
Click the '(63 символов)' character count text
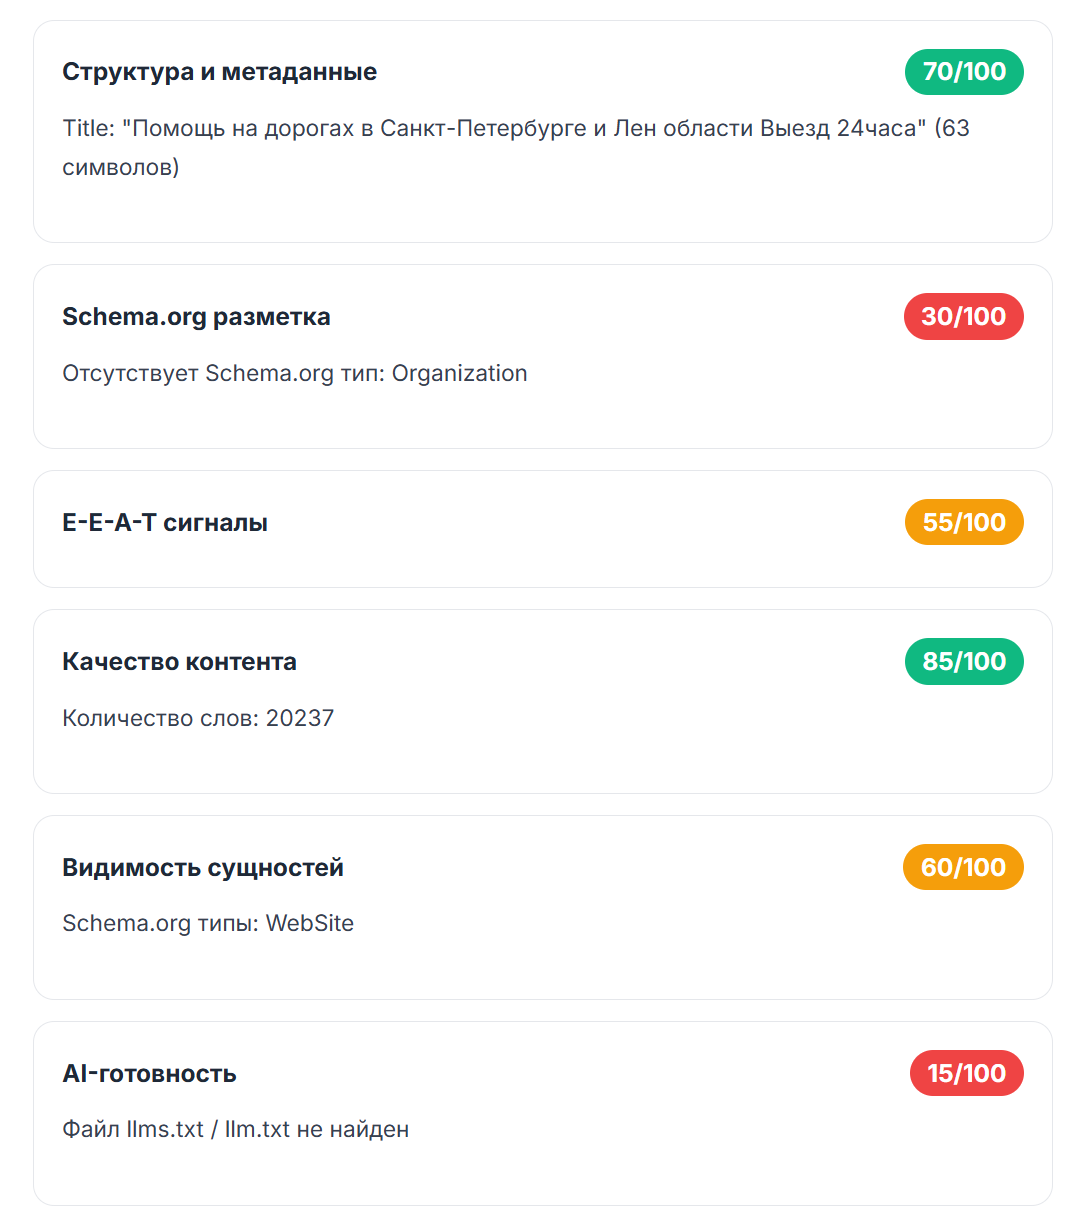pos(120,168)
